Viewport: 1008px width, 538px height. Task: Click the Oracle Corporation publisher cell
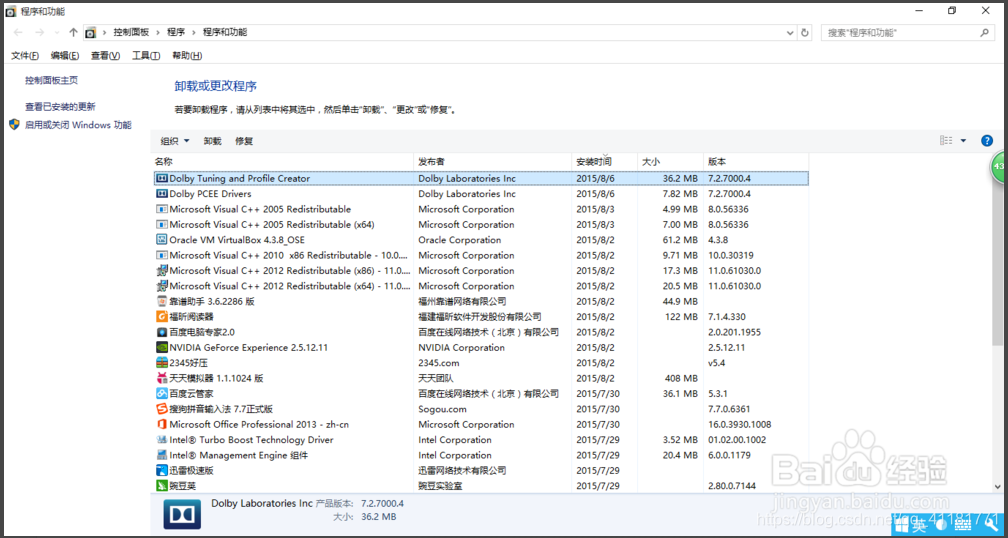[x=460, y=240]
